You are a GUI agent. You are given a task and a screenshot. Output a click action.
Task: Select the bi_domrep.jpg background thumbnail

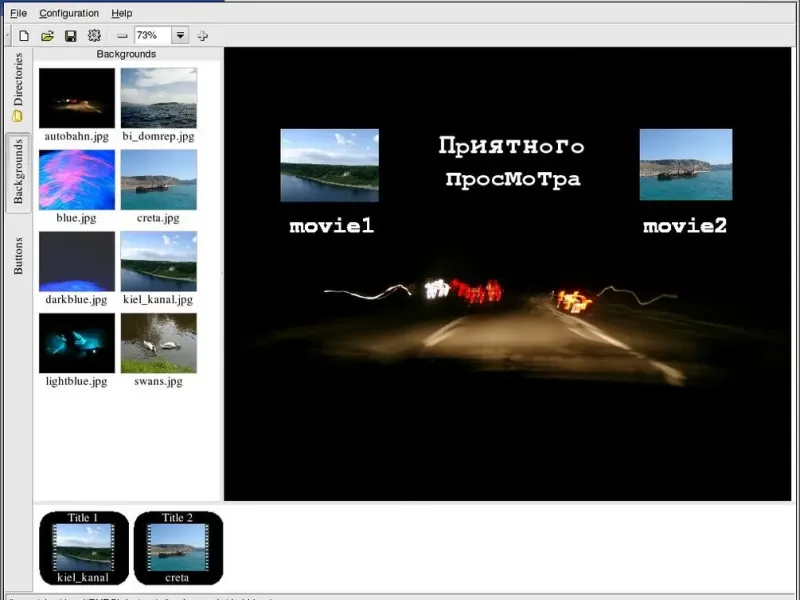159,98
